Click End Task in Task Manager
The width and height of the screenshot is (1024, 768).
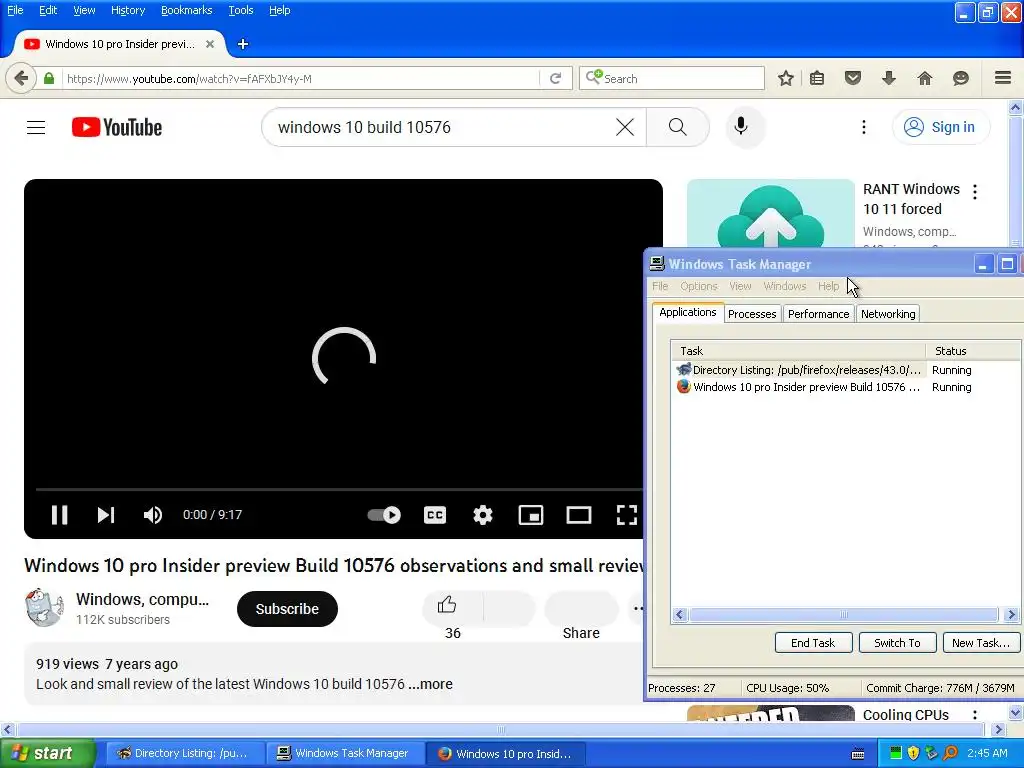tap(813, 643)
